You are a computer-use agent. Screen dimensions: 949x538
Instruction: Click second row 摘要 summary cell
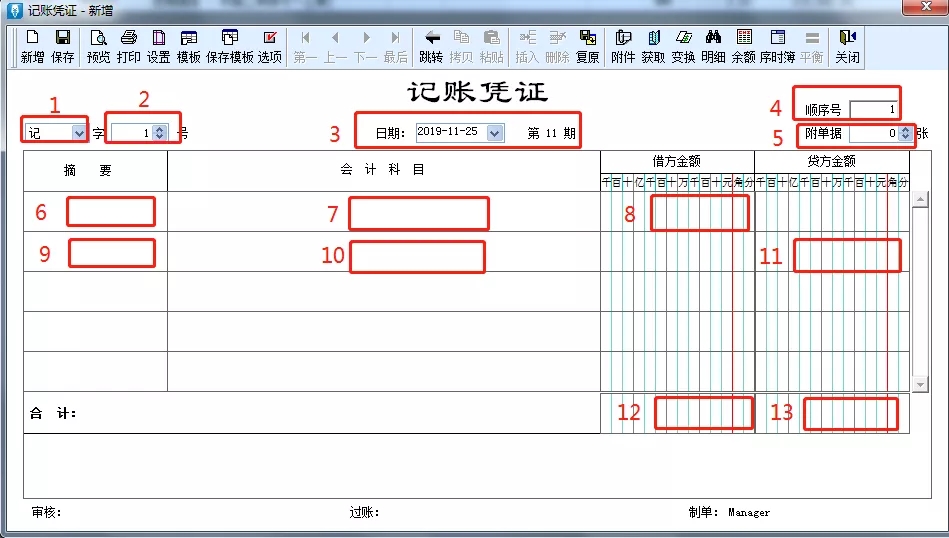(96, 252)
